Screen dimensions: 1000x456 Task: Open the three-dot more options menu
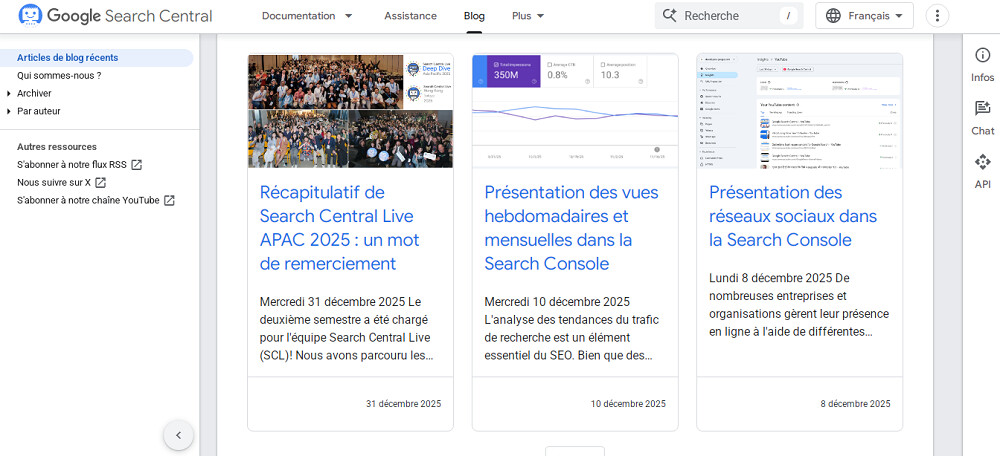click(x=937, y=16)
